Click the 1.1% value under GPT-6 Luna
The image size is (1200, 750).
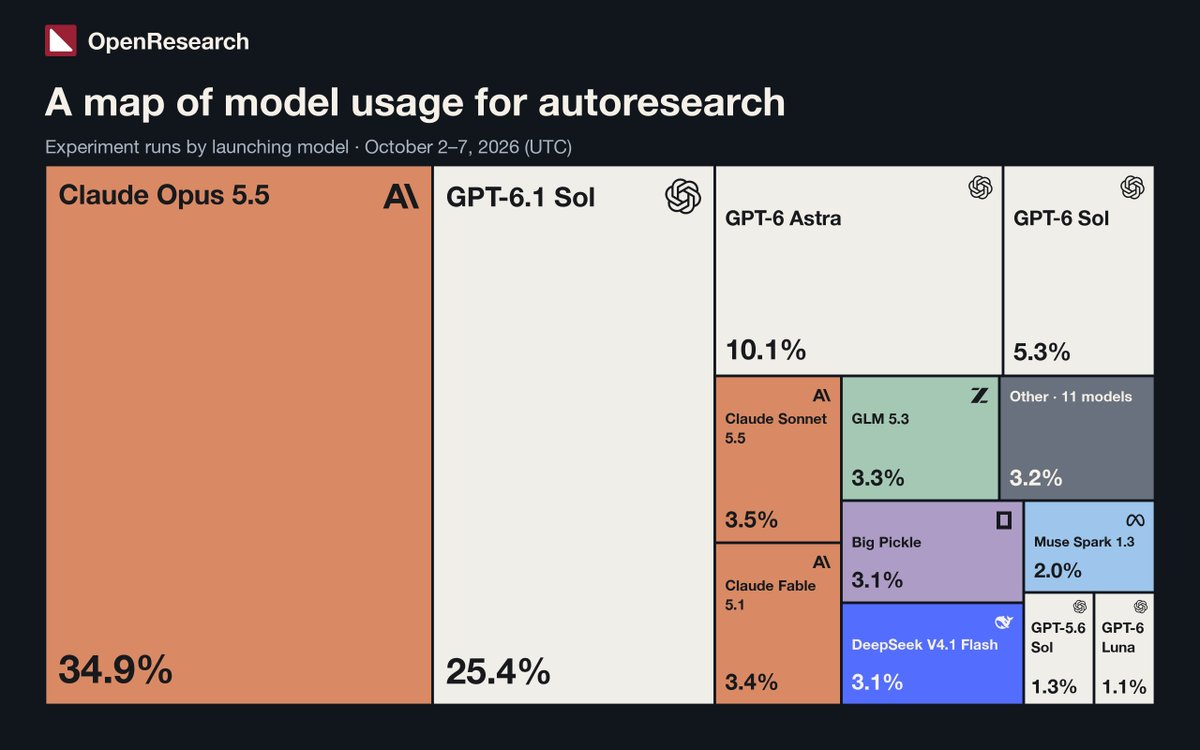click(1124, 687)
